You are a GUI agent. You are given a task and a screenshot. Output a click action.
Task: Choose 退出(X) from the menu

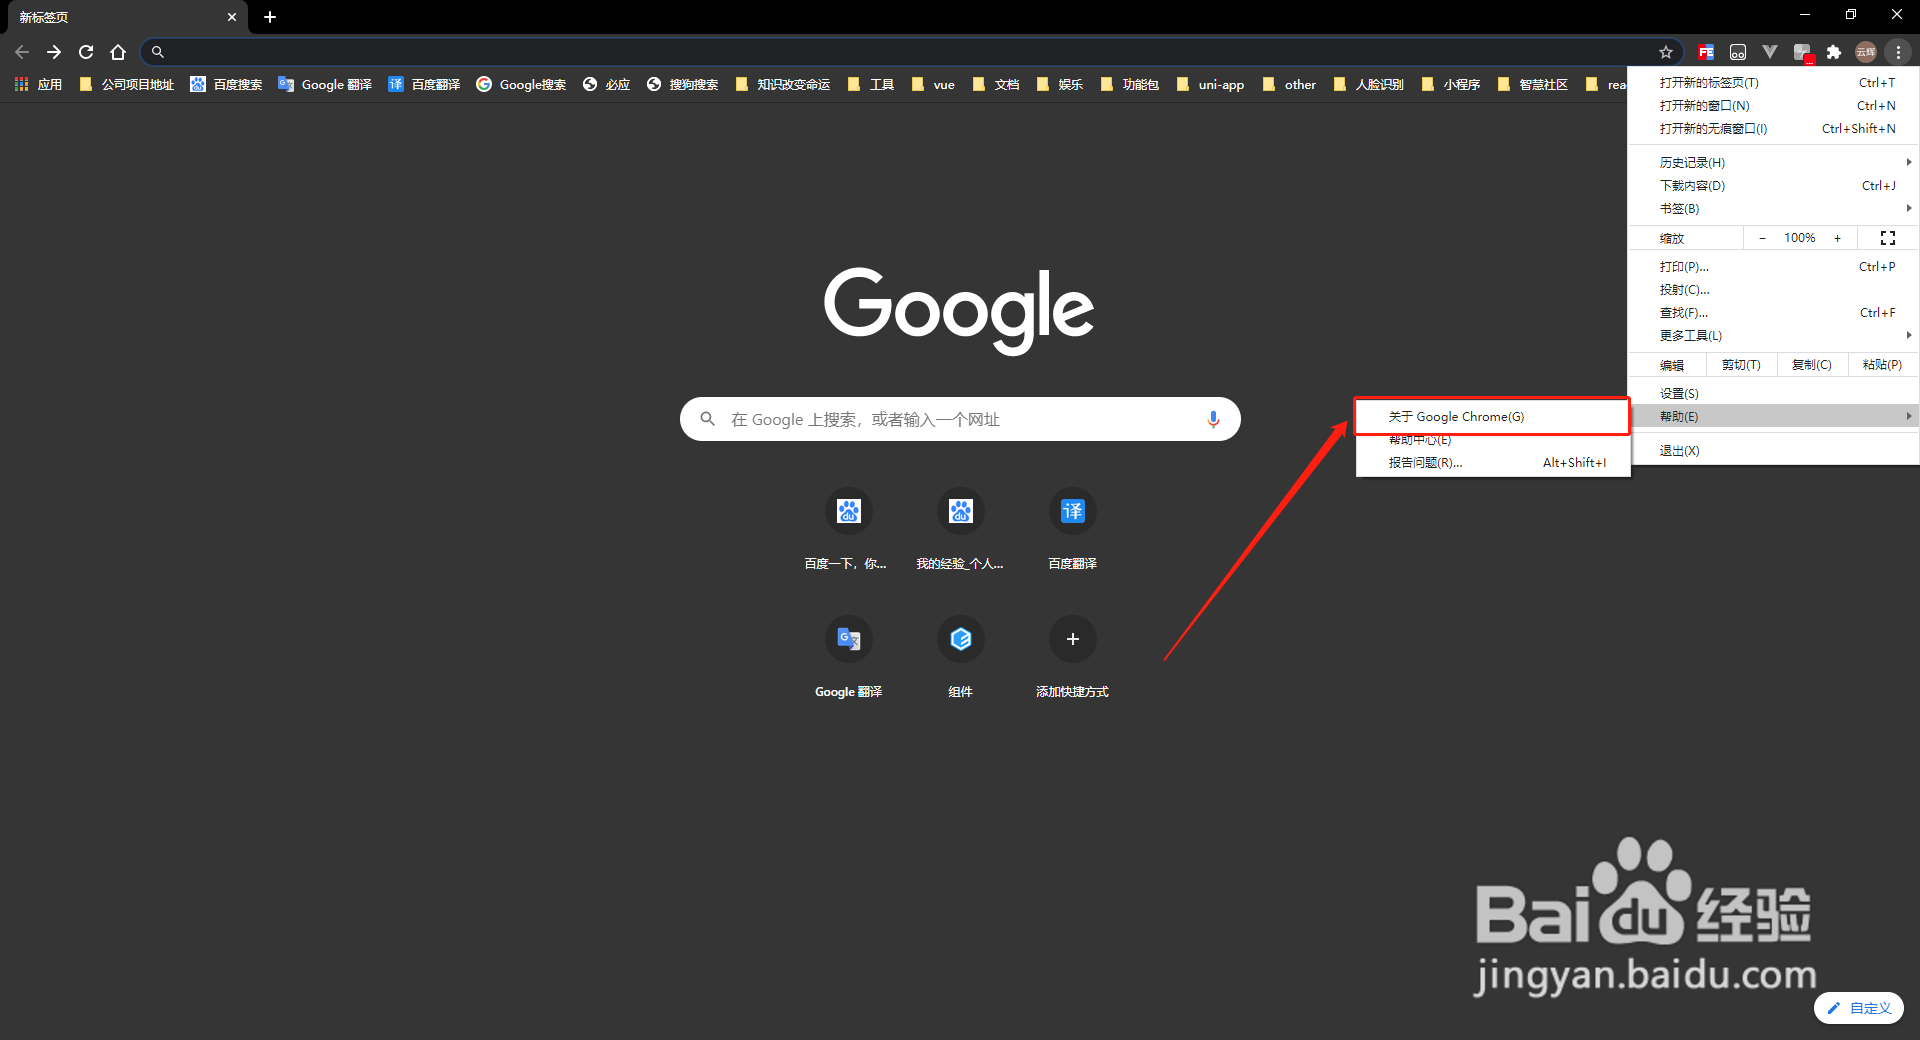click(1773, 451)
